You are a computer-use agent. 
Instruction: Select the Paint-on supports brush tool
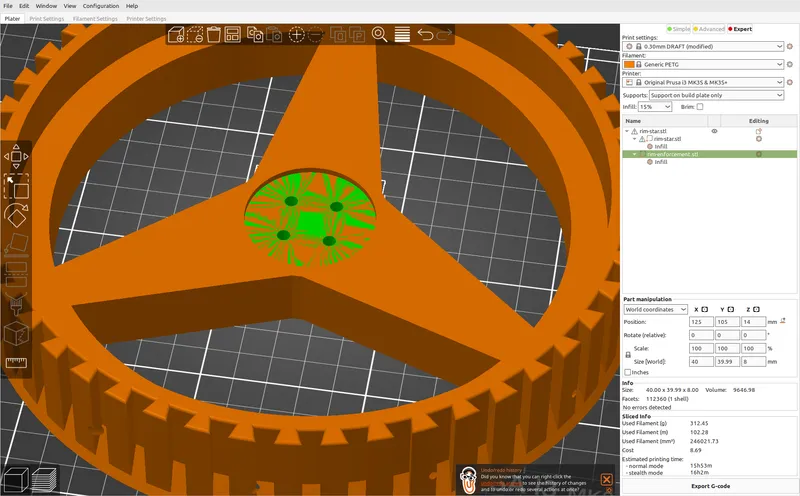point(16,304)
